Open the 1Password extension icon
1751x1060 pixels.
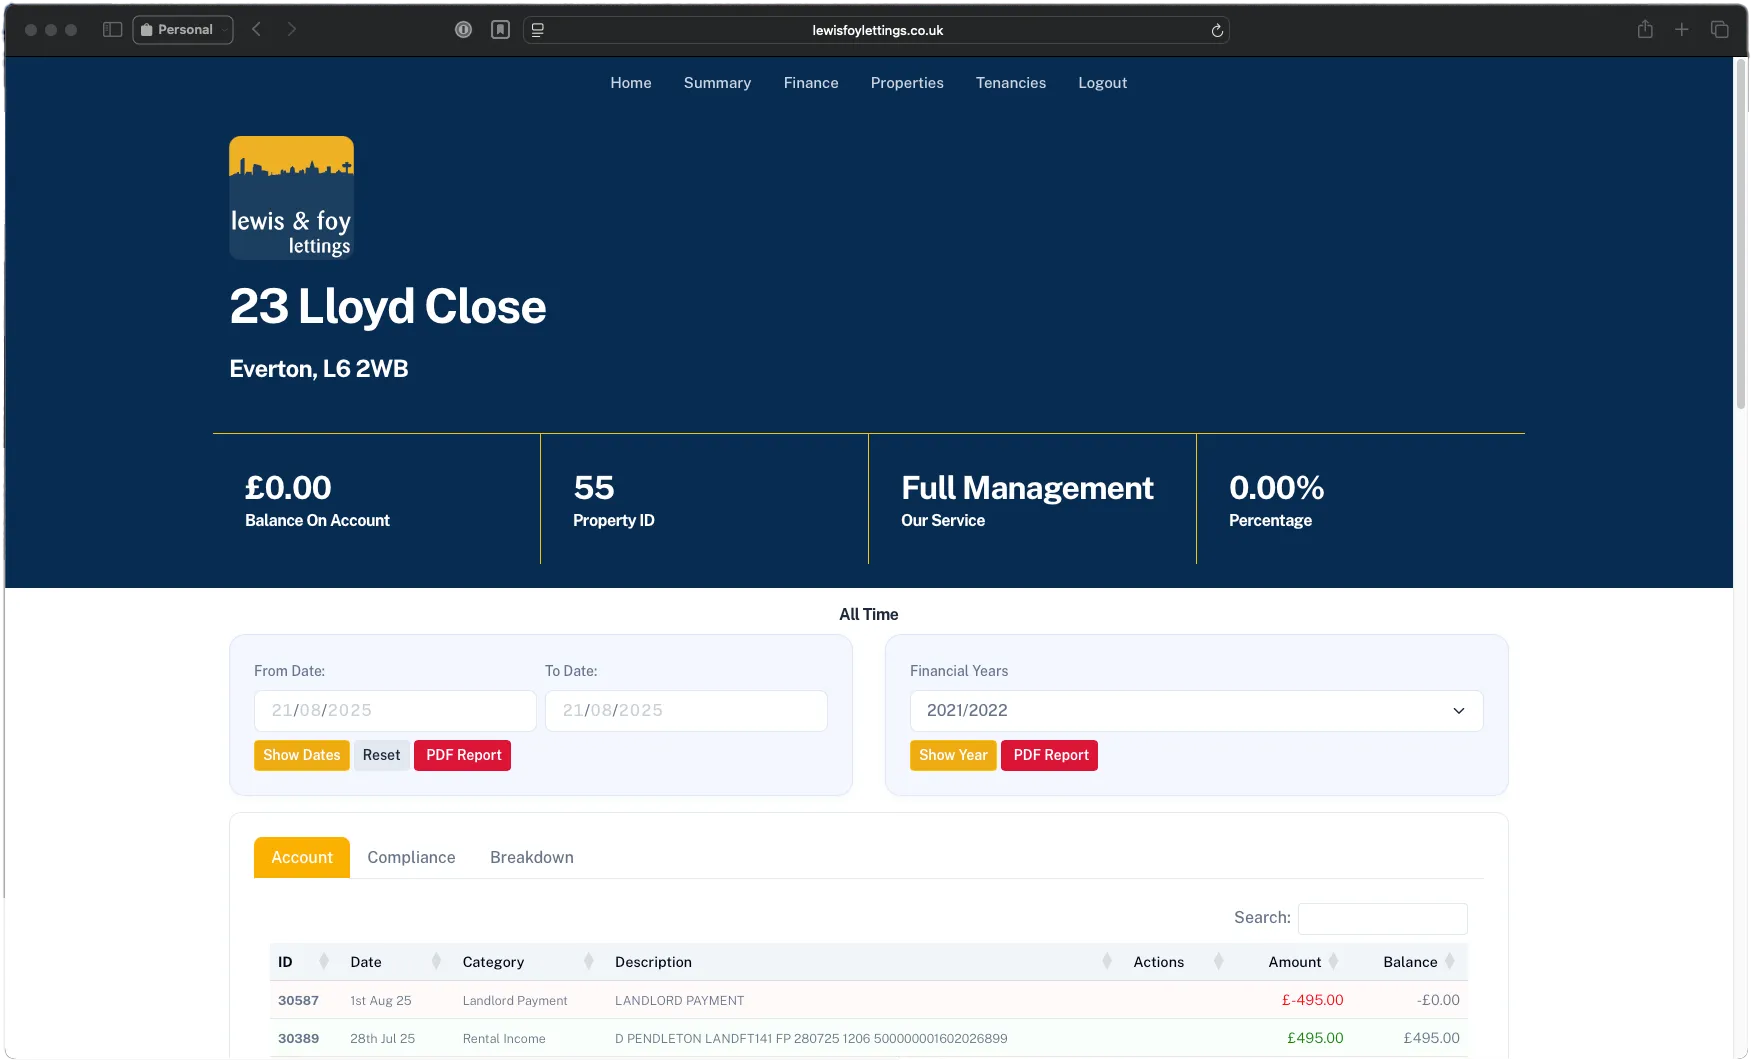point(463,29)
